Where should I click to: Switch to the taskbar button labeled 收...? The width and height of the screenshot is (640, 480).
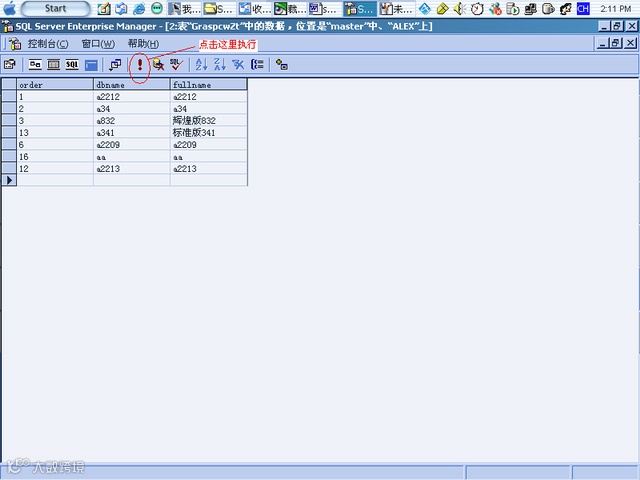(255, 8)
